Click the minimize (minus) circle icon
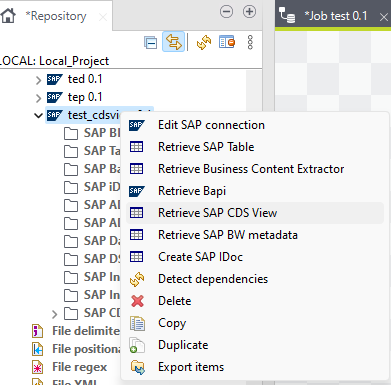The width and height of the screenshot is (391, 385). pos(226,12)
